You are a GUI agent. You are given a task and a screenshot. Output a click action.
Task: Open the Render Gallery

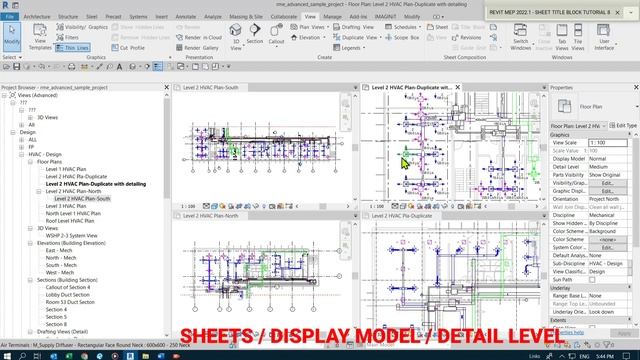[x=197, y=48]
